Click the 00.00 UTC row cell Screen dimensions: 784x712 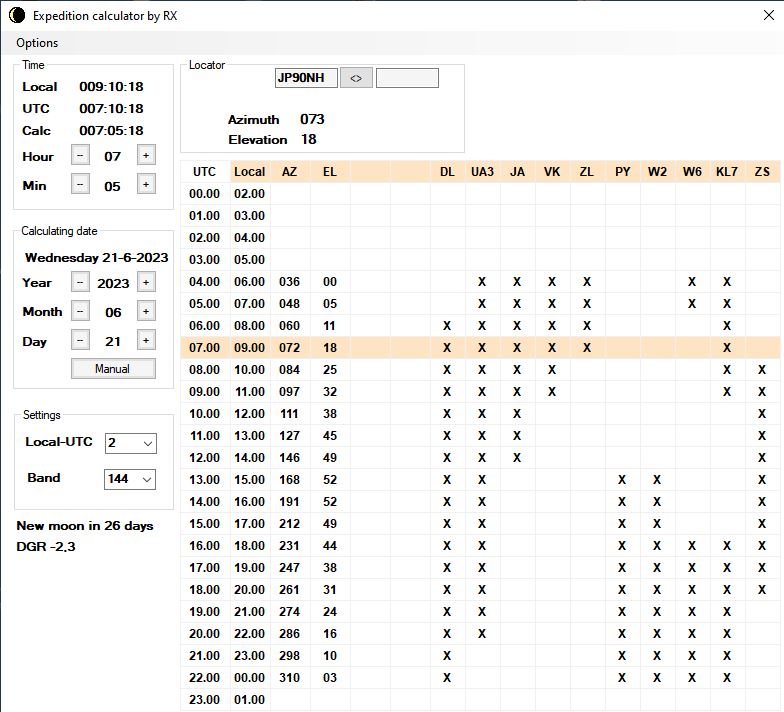(x=204, y=194)
